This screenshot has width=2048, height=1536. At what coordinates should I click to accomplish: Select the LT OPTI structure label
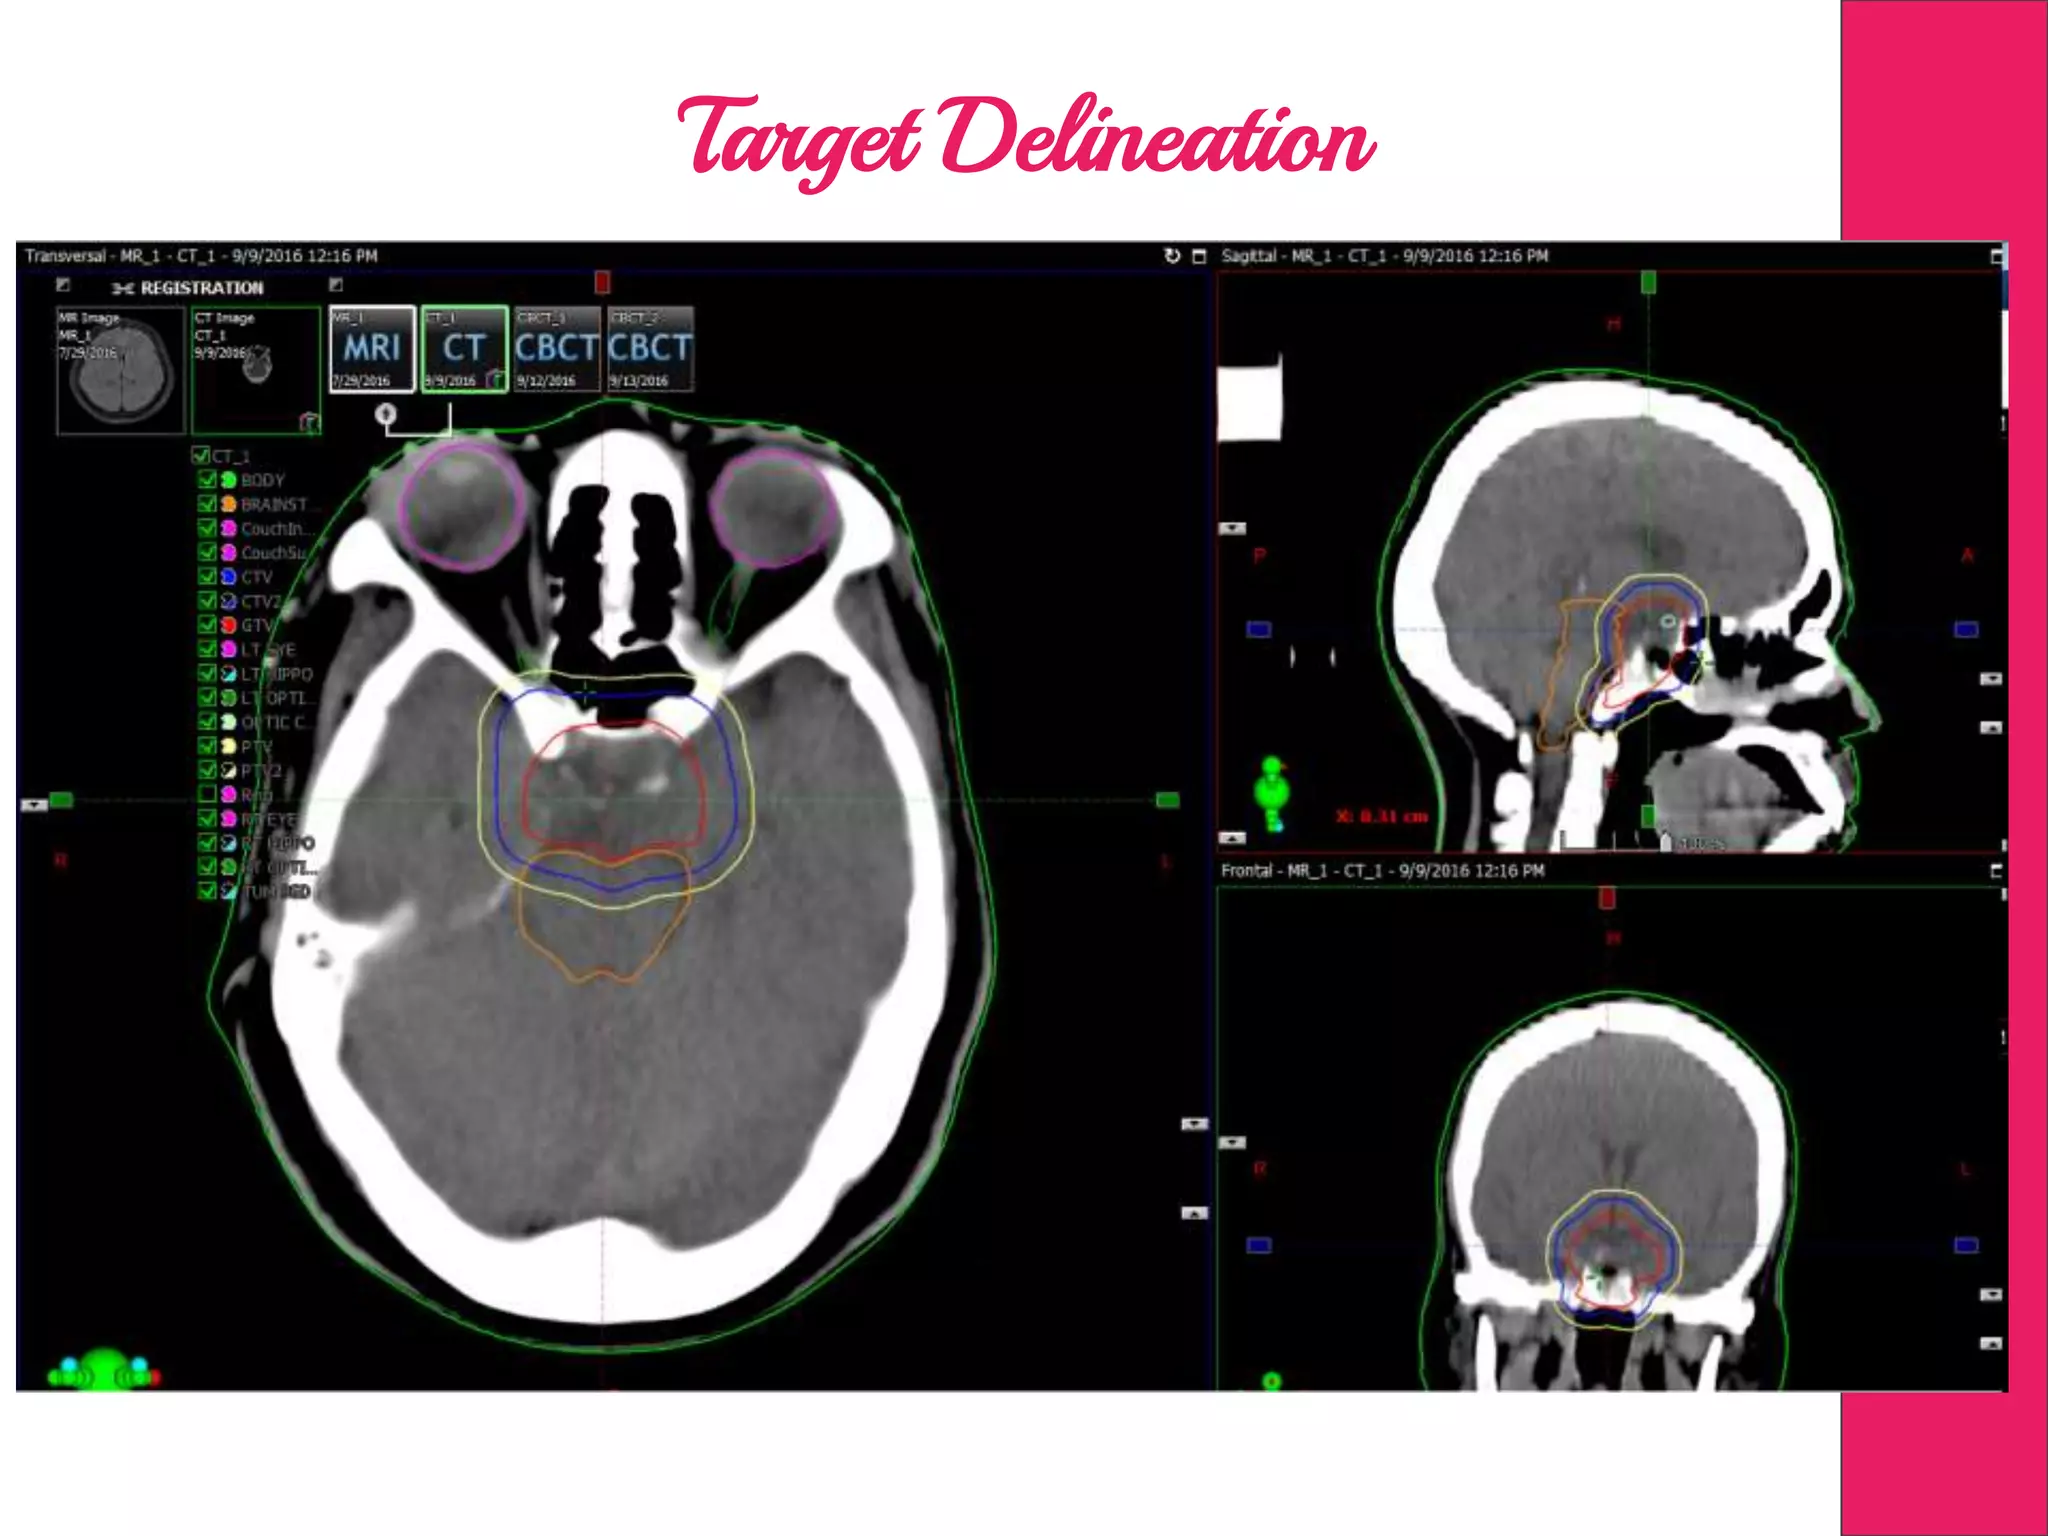278,698
